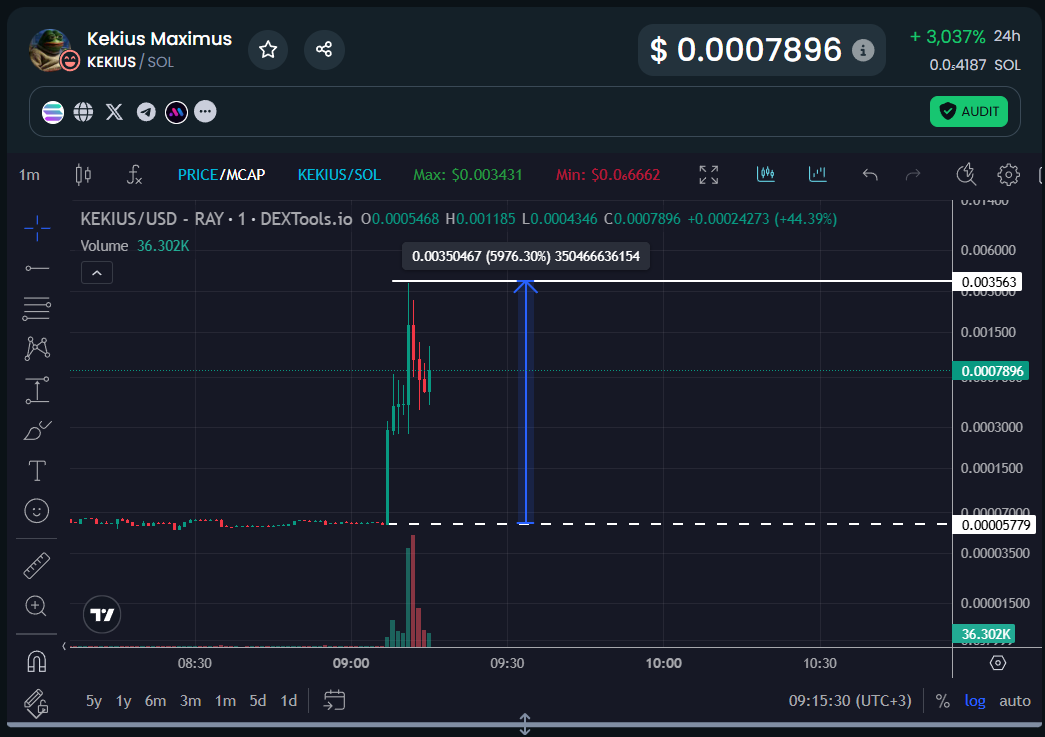The image size is (1045, 737).
Task: Enable auto scale mode
Action: 1015,701
